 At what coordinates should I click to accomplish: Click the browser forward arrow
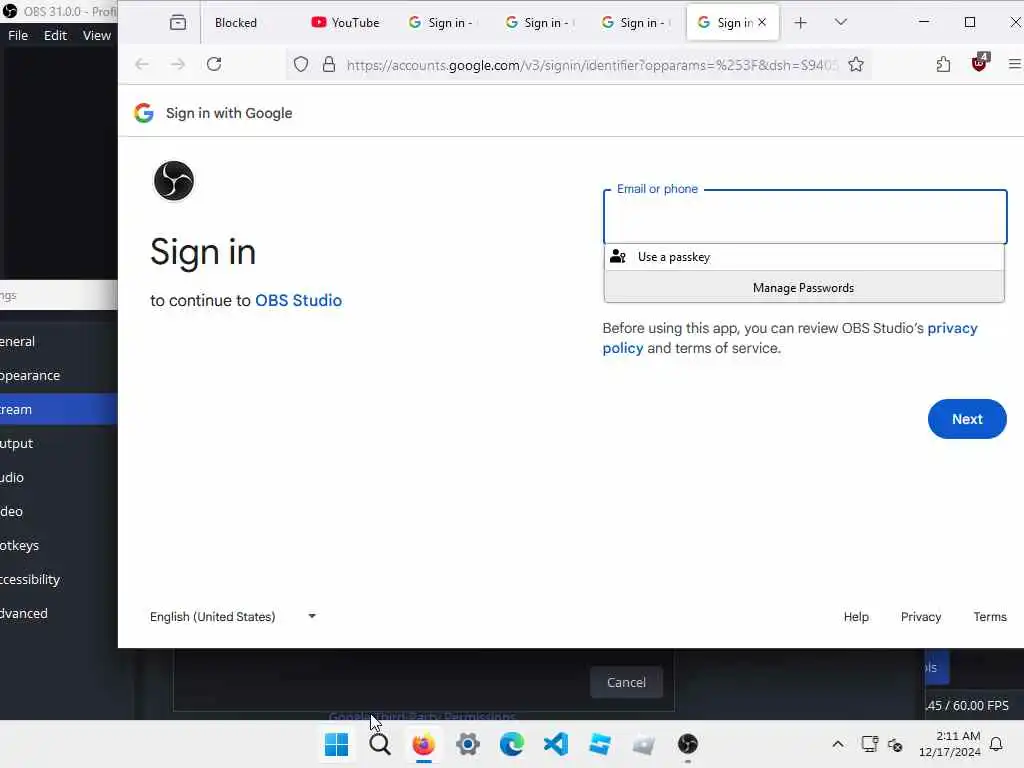178,64
